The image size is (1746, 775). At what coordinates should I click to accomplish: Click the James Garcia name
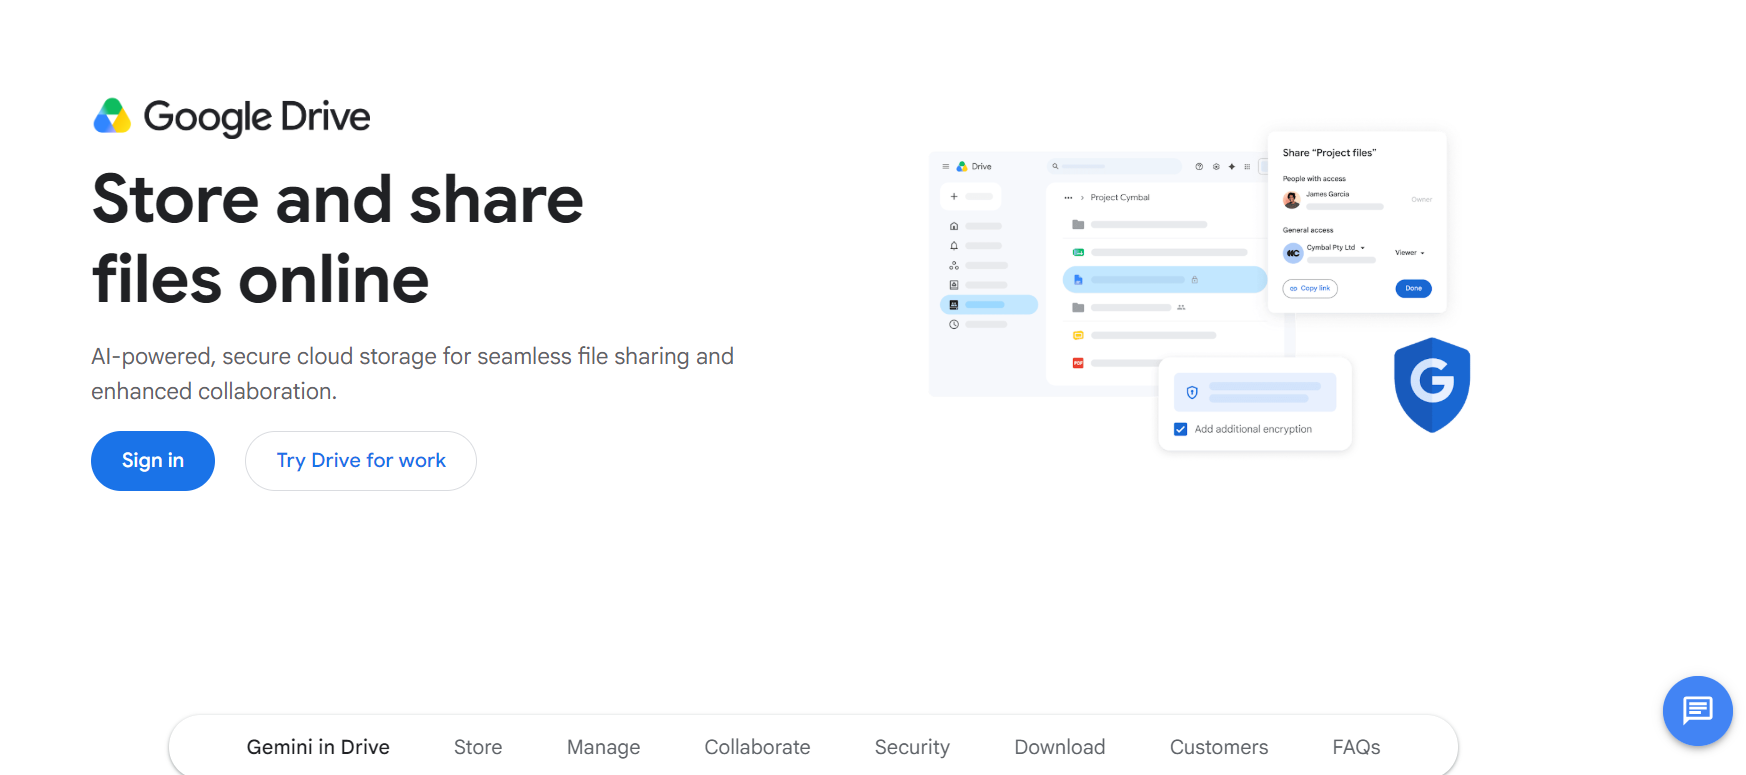[1328, 194]
